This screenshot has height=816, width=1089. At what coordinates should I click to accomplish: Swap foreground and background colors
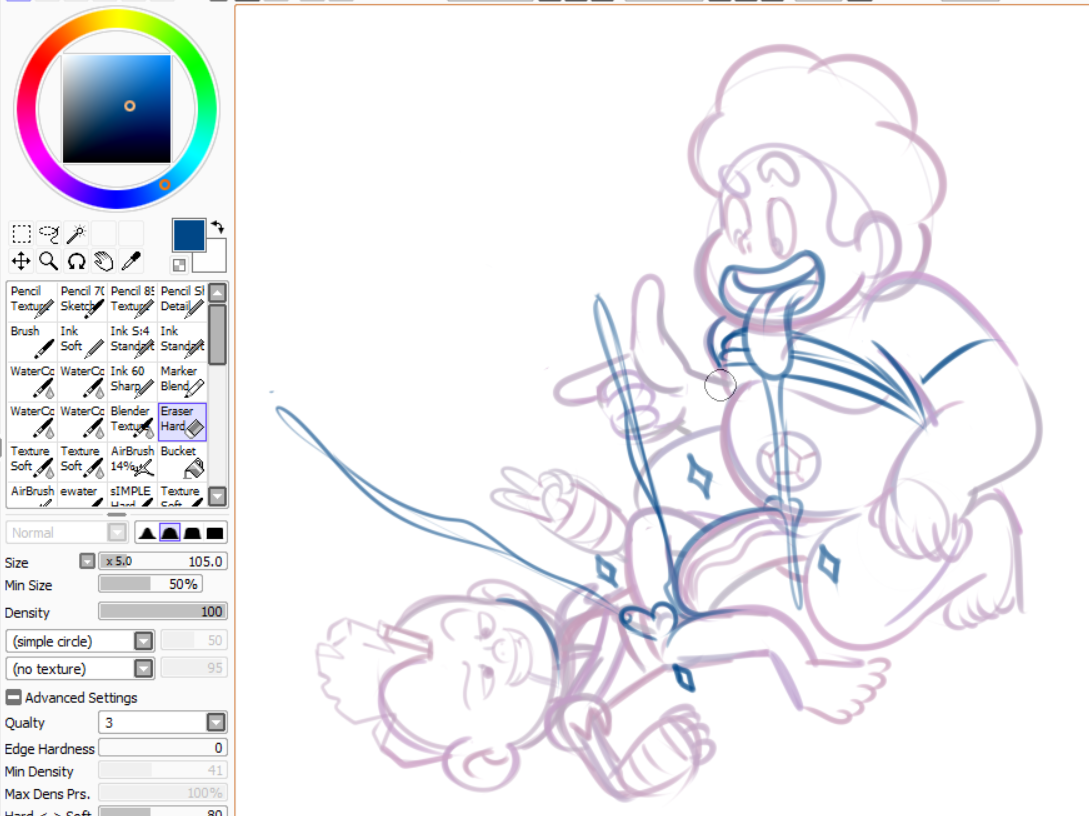tap(217, 228)
